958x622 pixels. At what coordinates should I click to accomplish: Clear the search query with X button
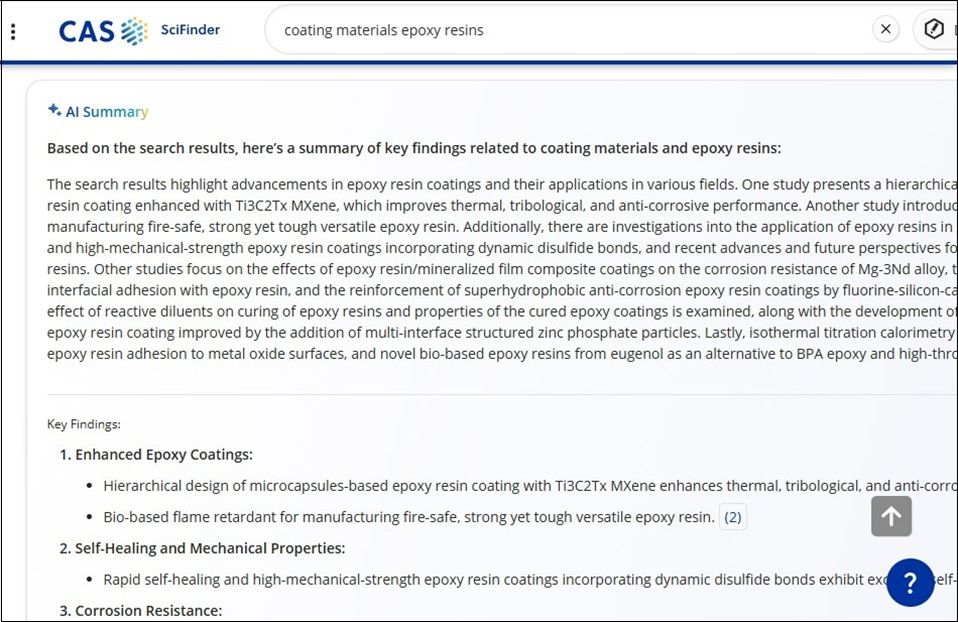point(885,30)
